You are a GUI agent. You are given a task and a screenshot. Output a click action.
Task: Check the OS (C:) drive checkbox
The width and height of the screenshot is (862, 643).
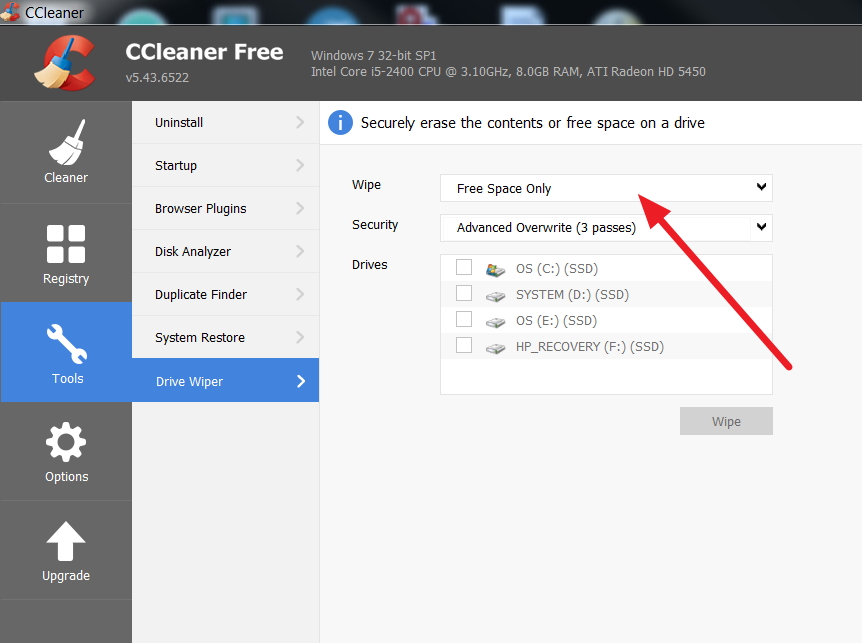pyautogui.click(x=464, y=267)
